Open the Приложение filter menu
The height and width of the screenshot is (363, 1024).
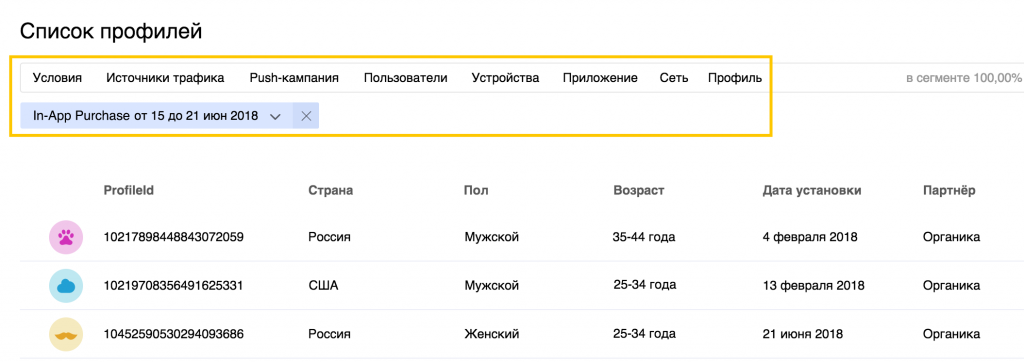point(600,78)
